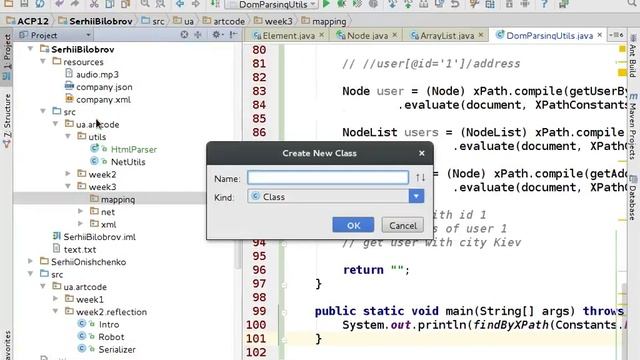Image resolution: width=640 pixels, height=360 pixels.
Task: Click the yellow warning marker at the top of the right gutter
Action: pyautogui.click(x=622, y=49)
